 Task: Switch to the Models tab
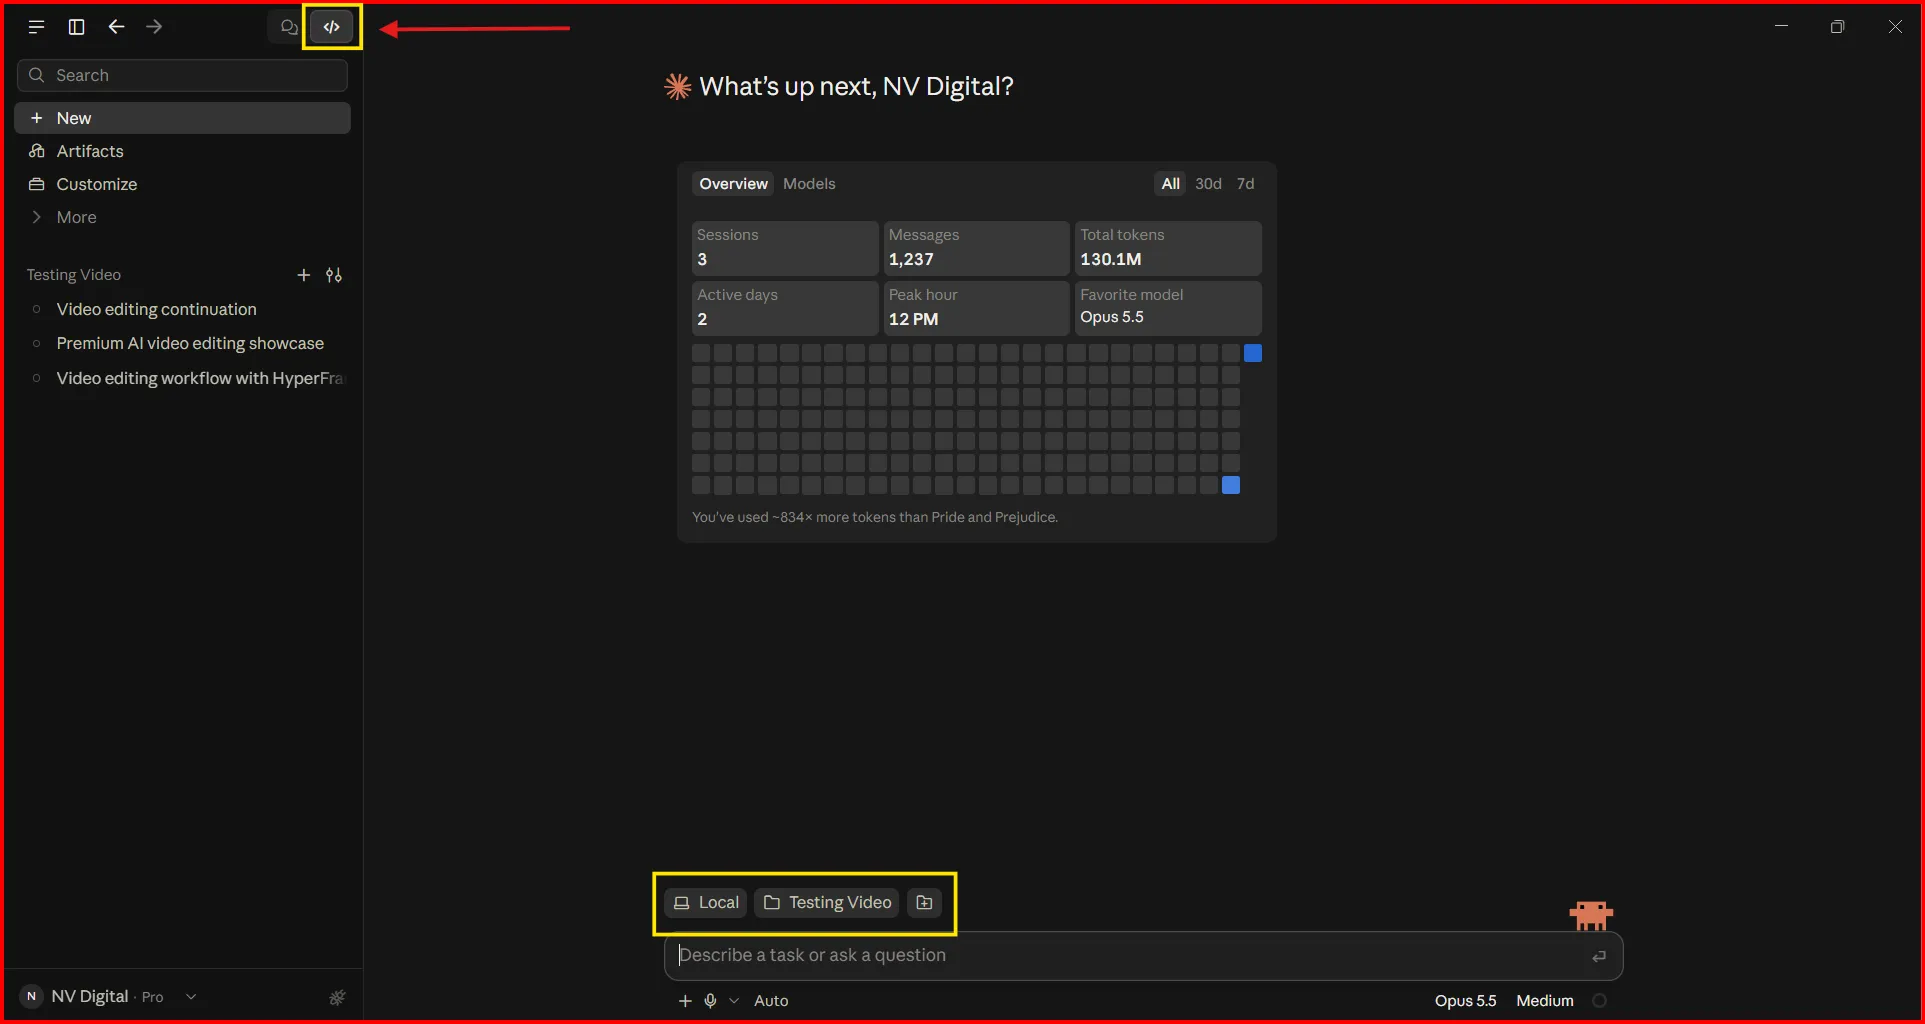coord(809,184)
